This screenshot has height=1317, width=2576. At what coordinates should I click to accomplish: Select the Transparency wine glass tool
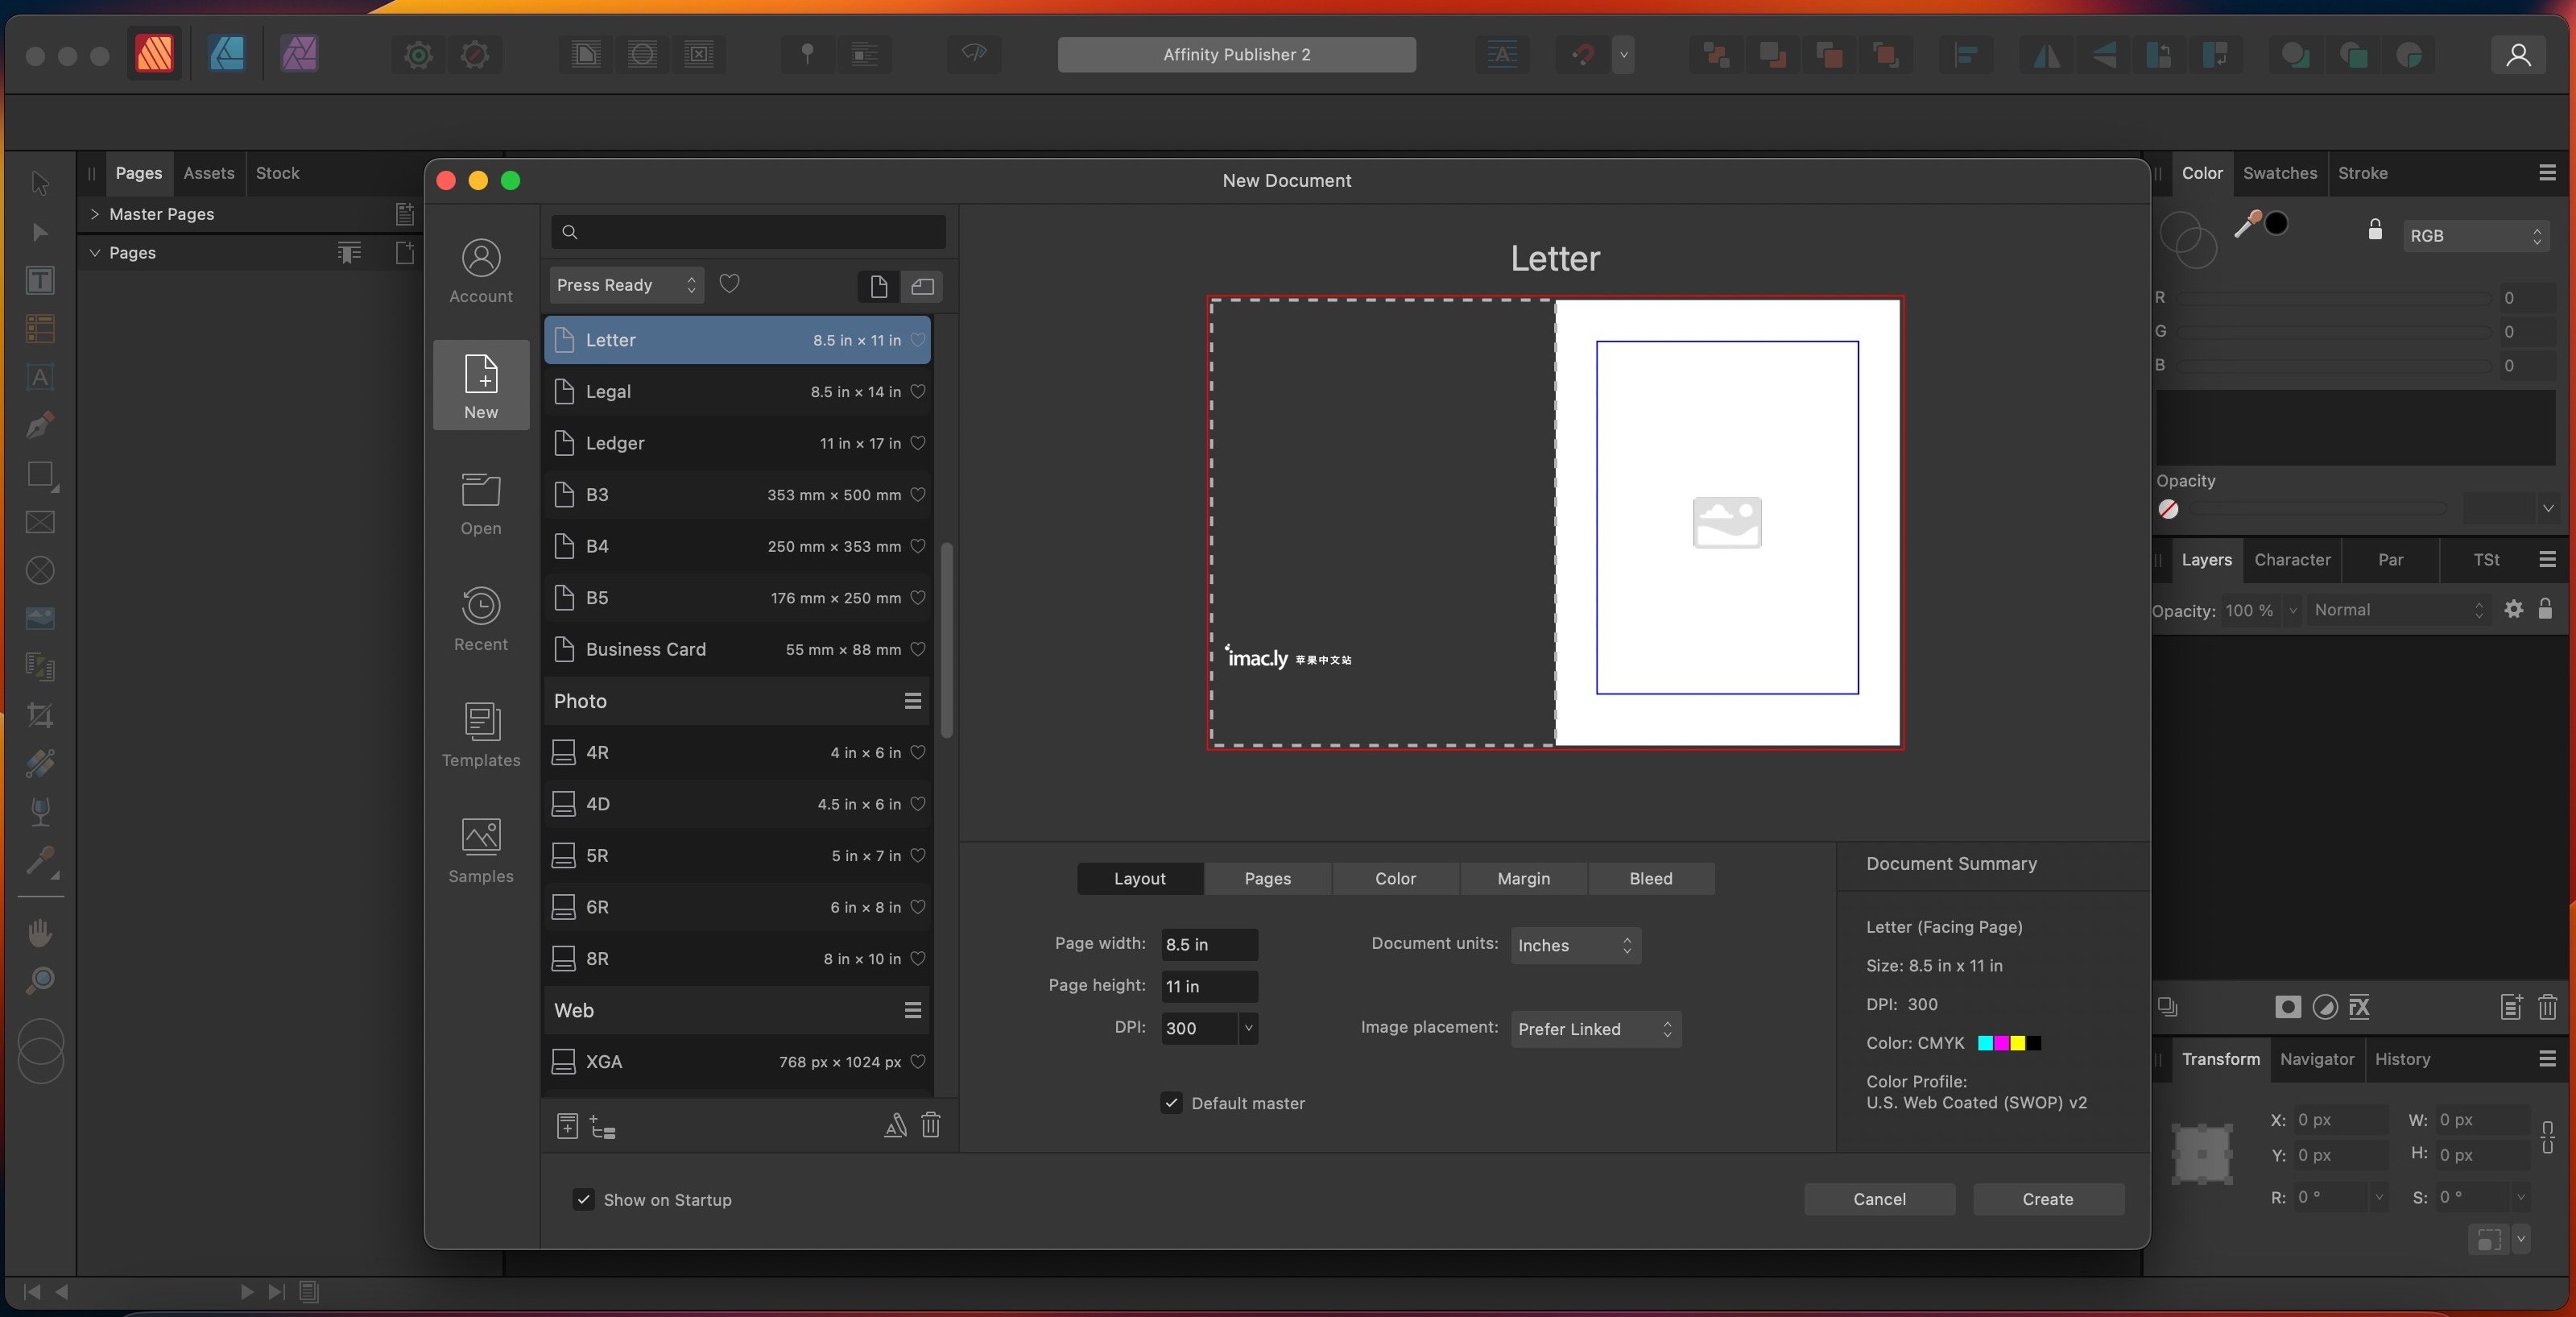[40, 811]
